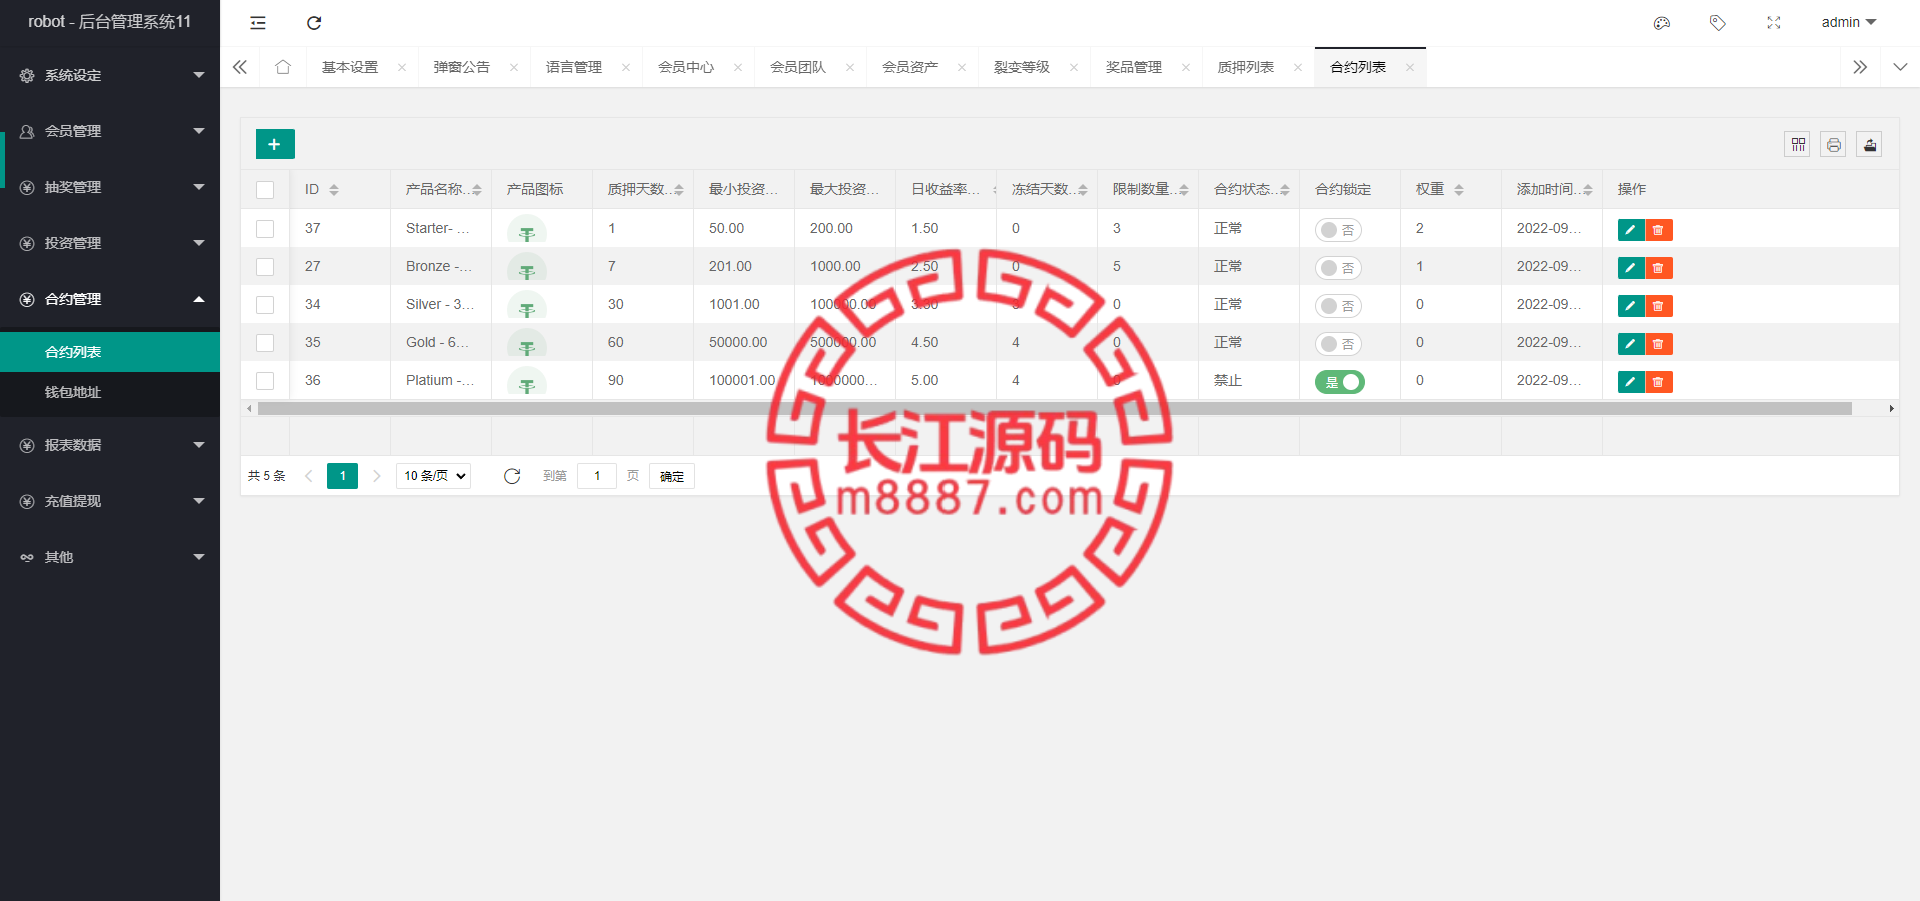Click the page number input field
The height and width of the screenshot is (901, 1920).
(597, 476)
